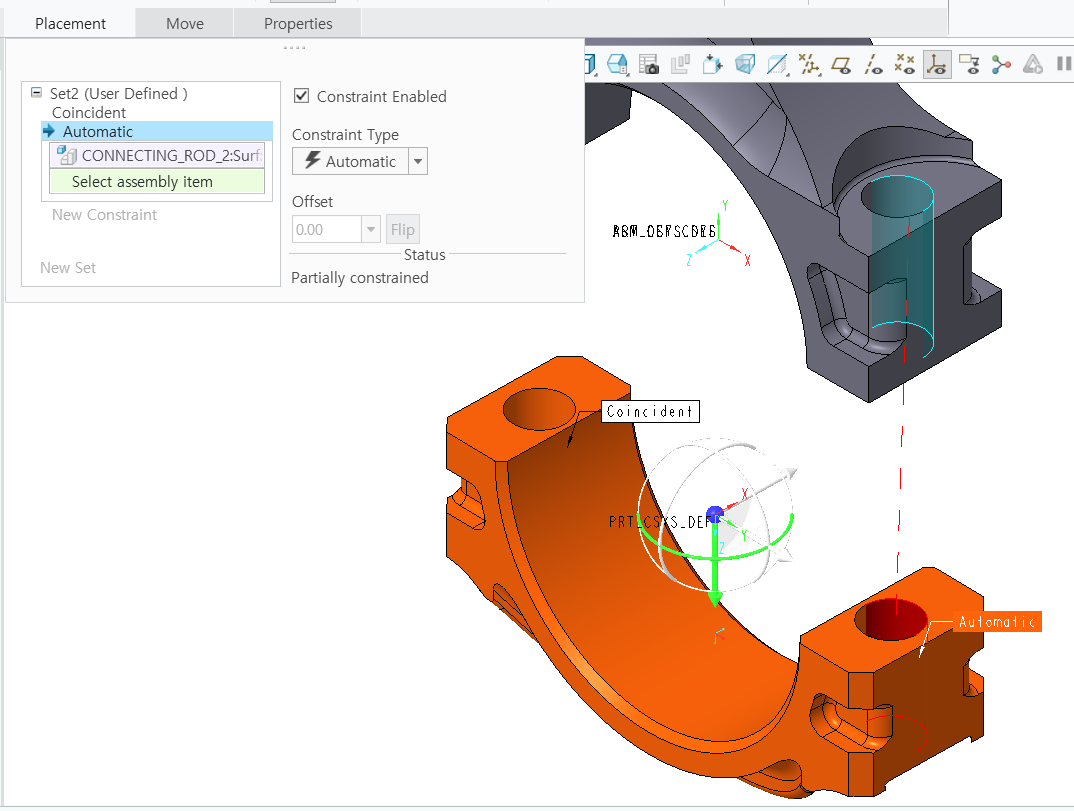Click the Automatic label in viewport
1074x811 pixels.
997,621
